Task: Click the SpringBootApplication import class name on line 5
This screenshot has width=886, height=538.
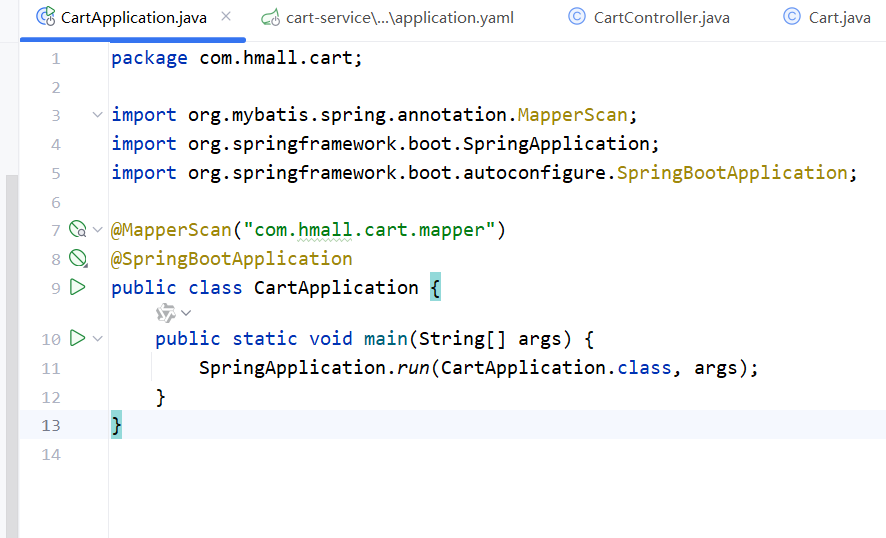Action: 732,172
